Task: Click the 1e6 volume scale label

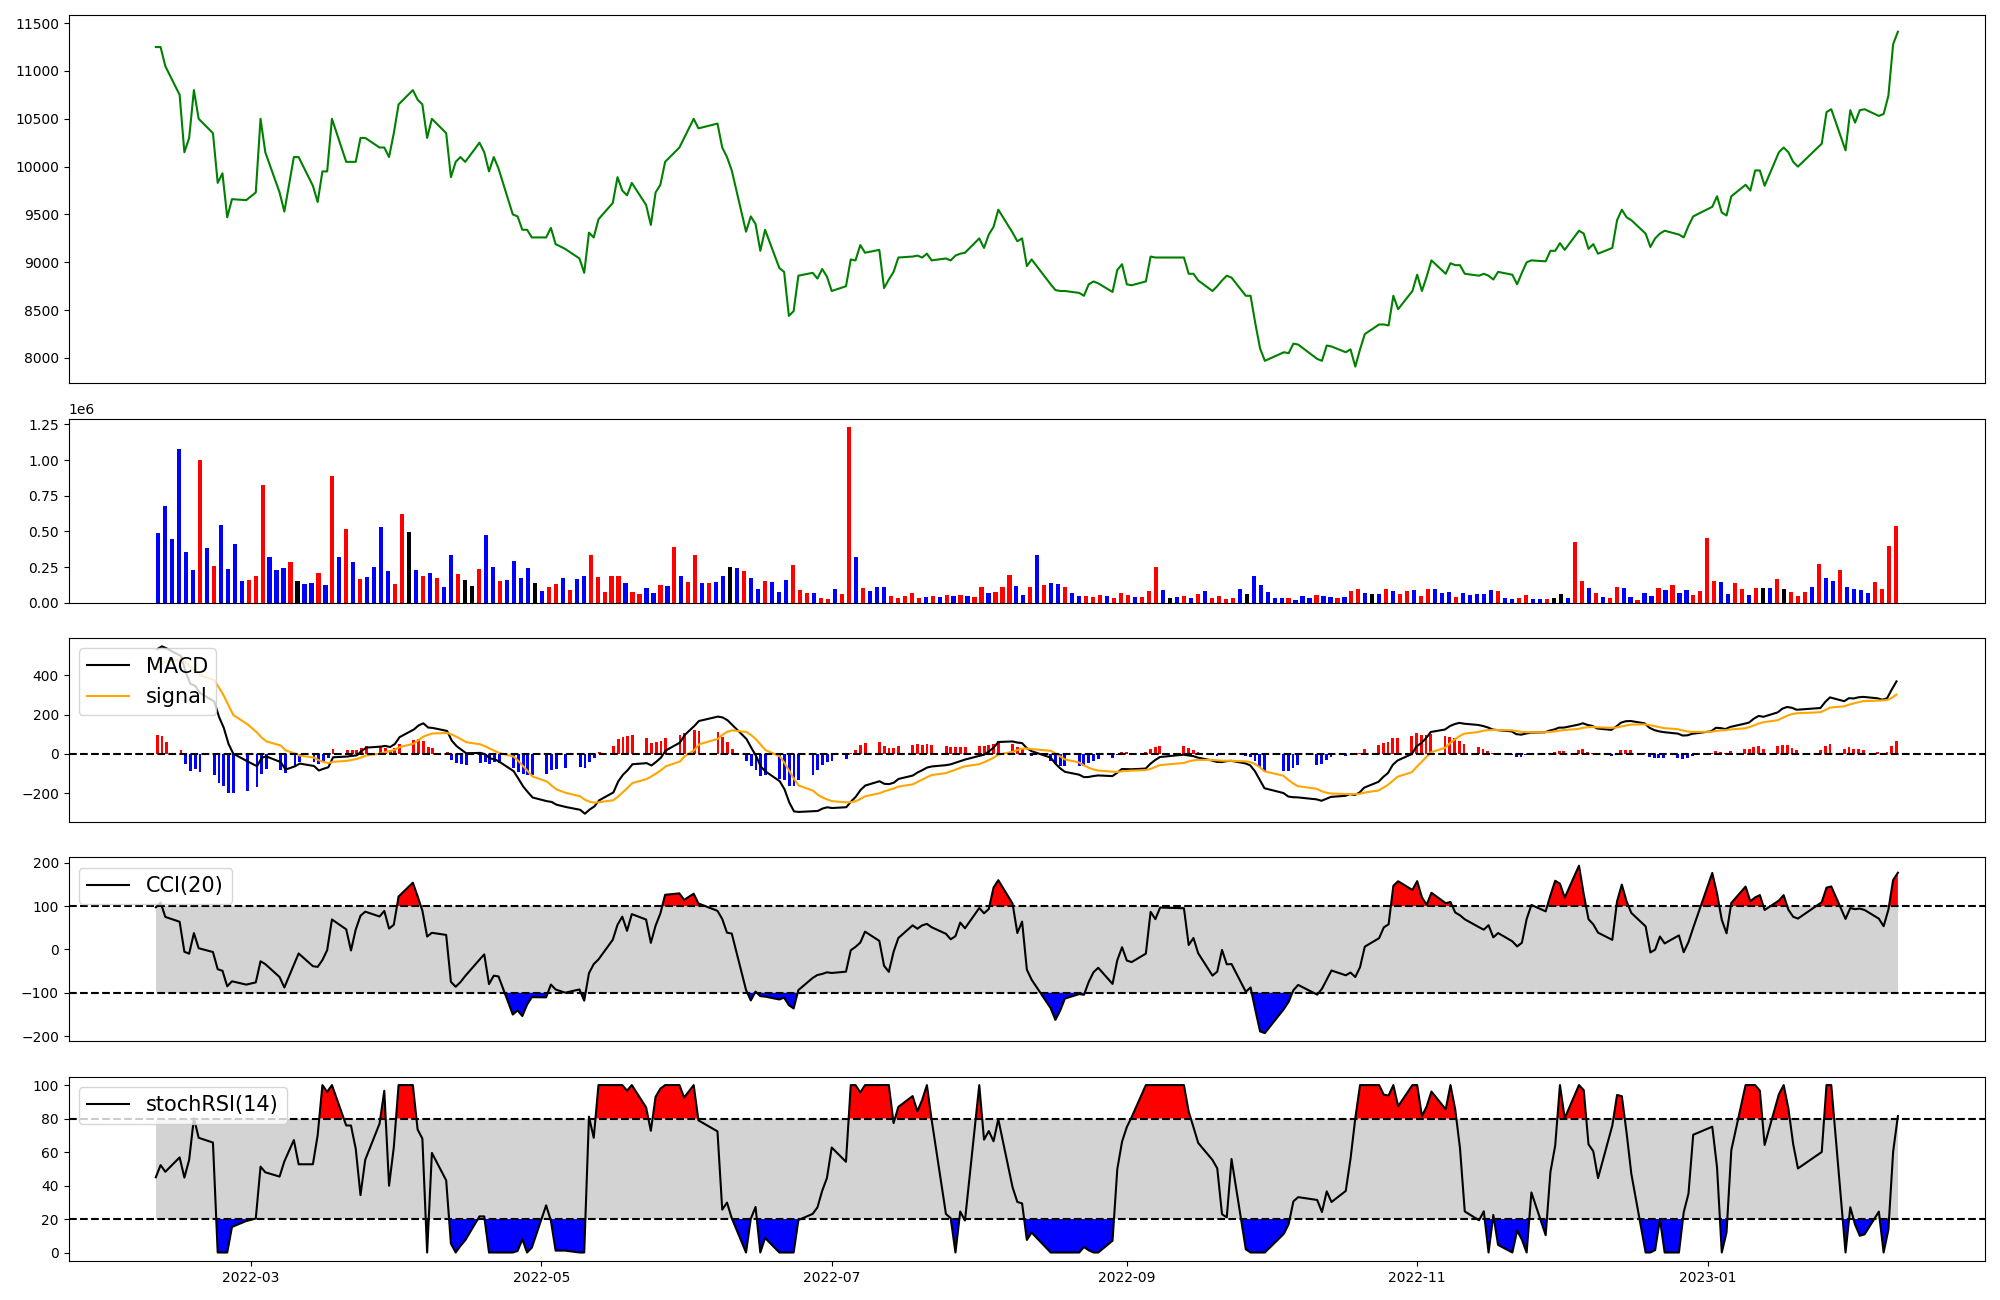Action: coord(81,409)
